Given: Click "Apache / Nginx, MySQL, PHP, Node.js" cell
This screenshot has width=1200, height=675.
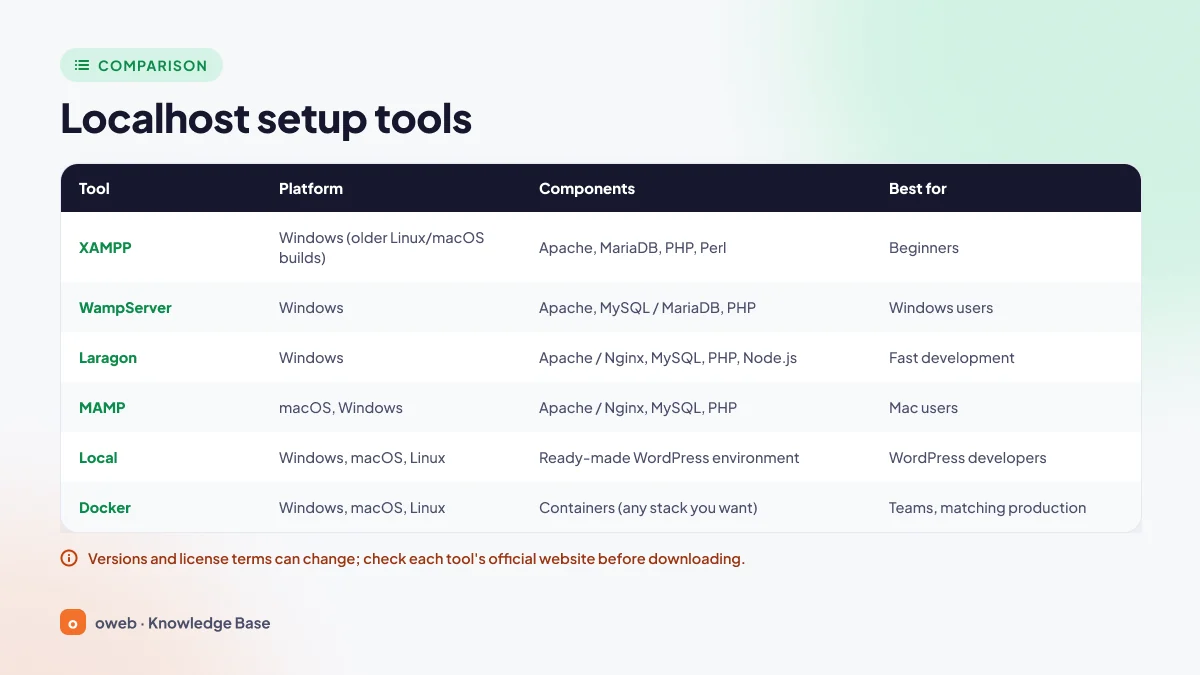Looking at the screenshot, I should click(668, 358).
